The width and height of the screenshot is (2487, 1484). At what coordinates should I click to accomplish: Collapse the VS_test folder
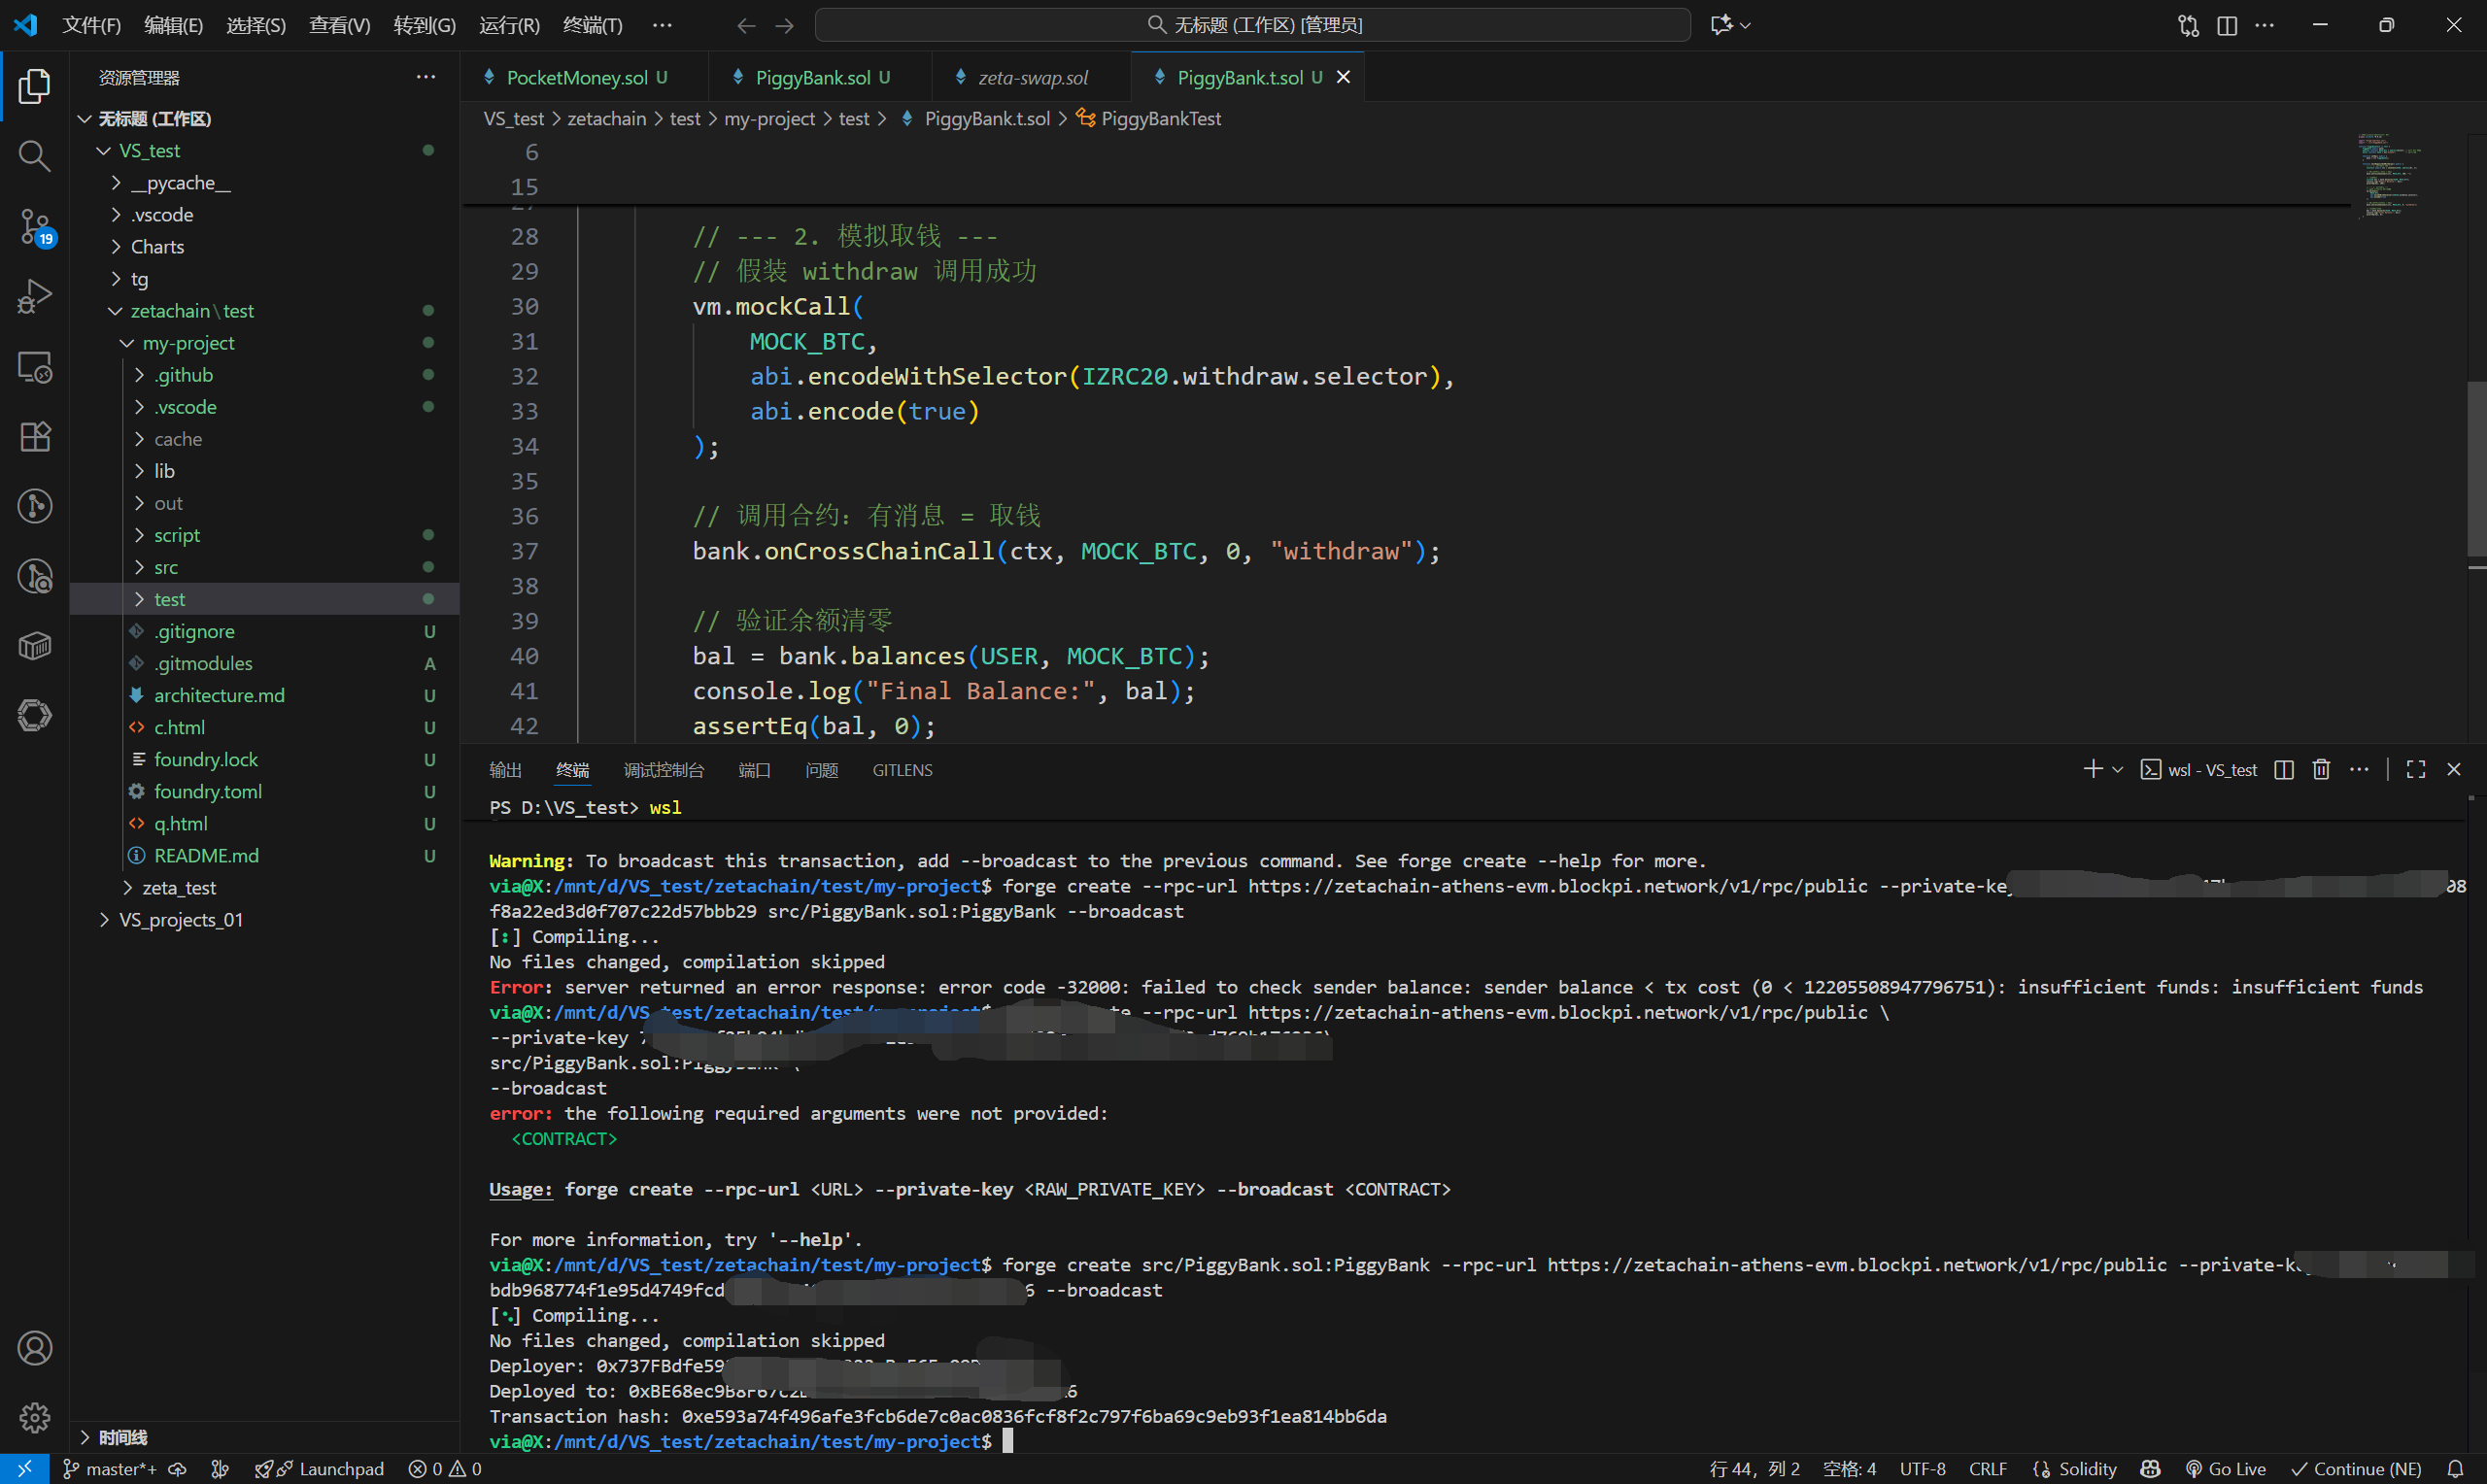point(150,150)
